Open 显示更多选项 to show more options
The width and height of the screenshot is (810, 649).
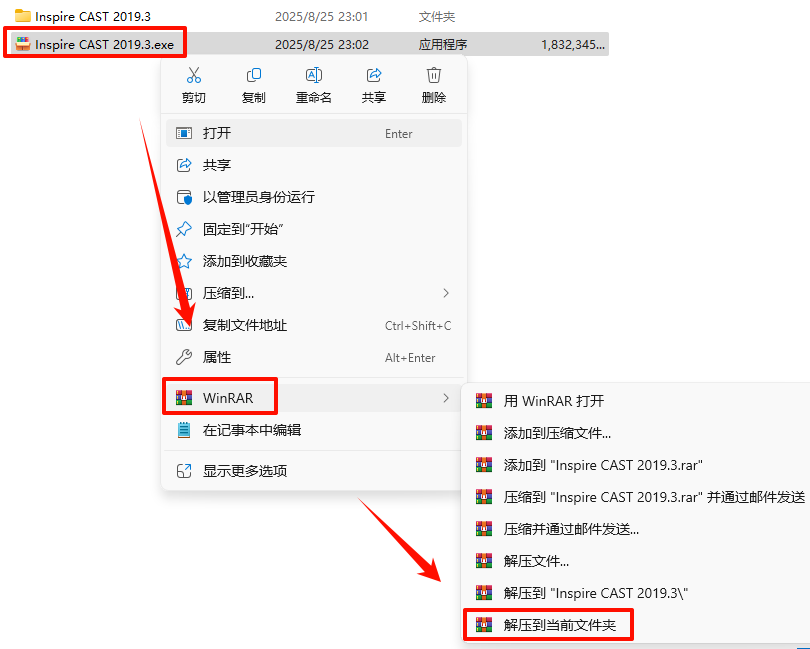coord(314,471)
